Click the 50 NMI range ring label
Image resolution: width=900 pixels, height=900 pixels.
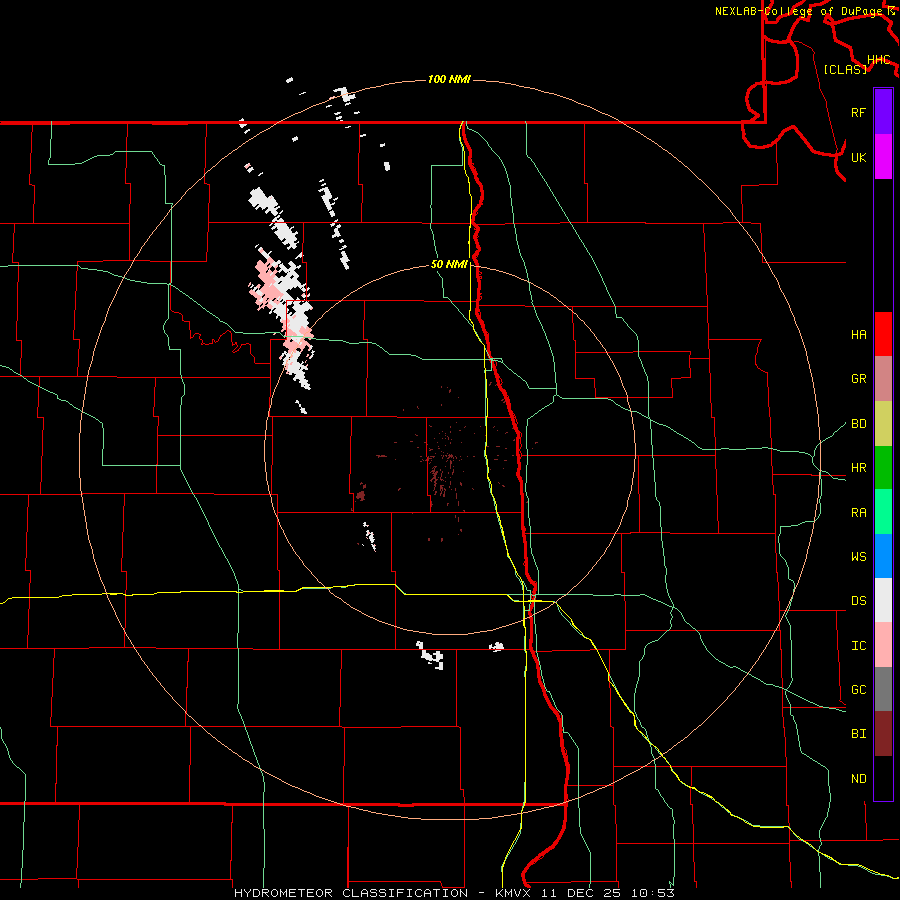(x=449, y=264)
